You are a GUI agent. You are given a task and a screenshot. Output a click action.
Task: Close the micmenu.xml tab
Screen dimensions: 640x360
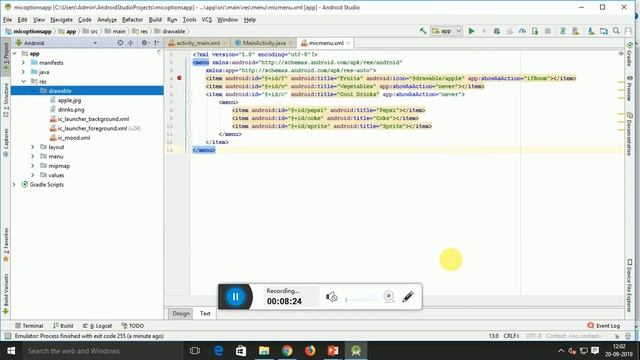[348, 43]
